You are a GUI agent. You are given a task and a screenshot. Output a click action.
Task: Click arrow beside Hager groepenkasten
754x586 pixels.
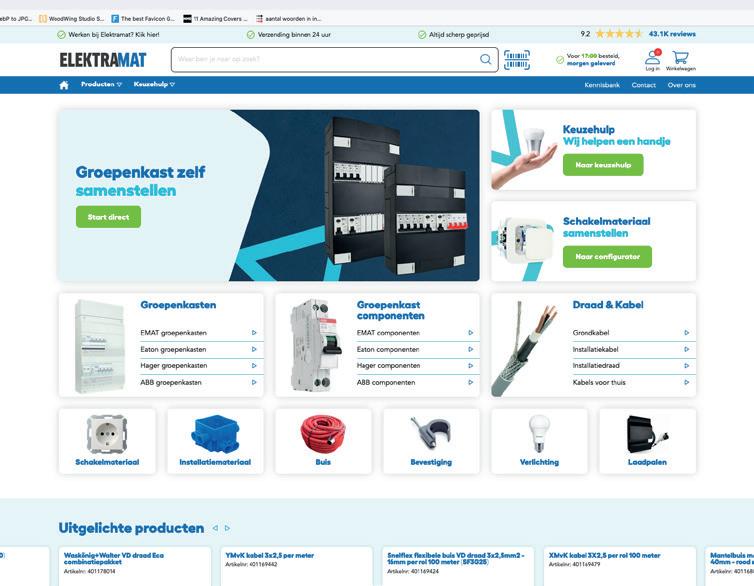point(254,366)
